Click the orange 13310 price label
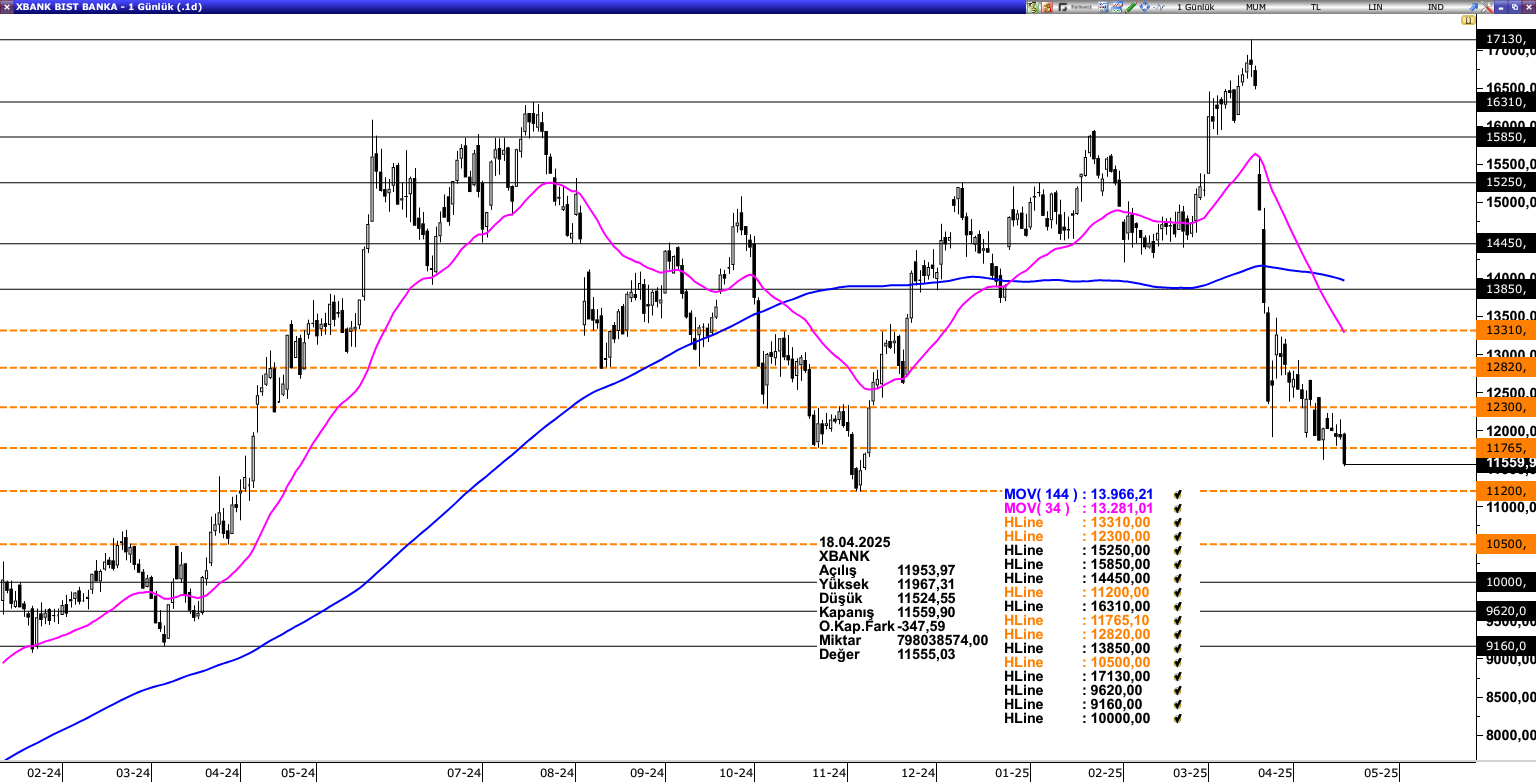 [x=1505, y=330]
